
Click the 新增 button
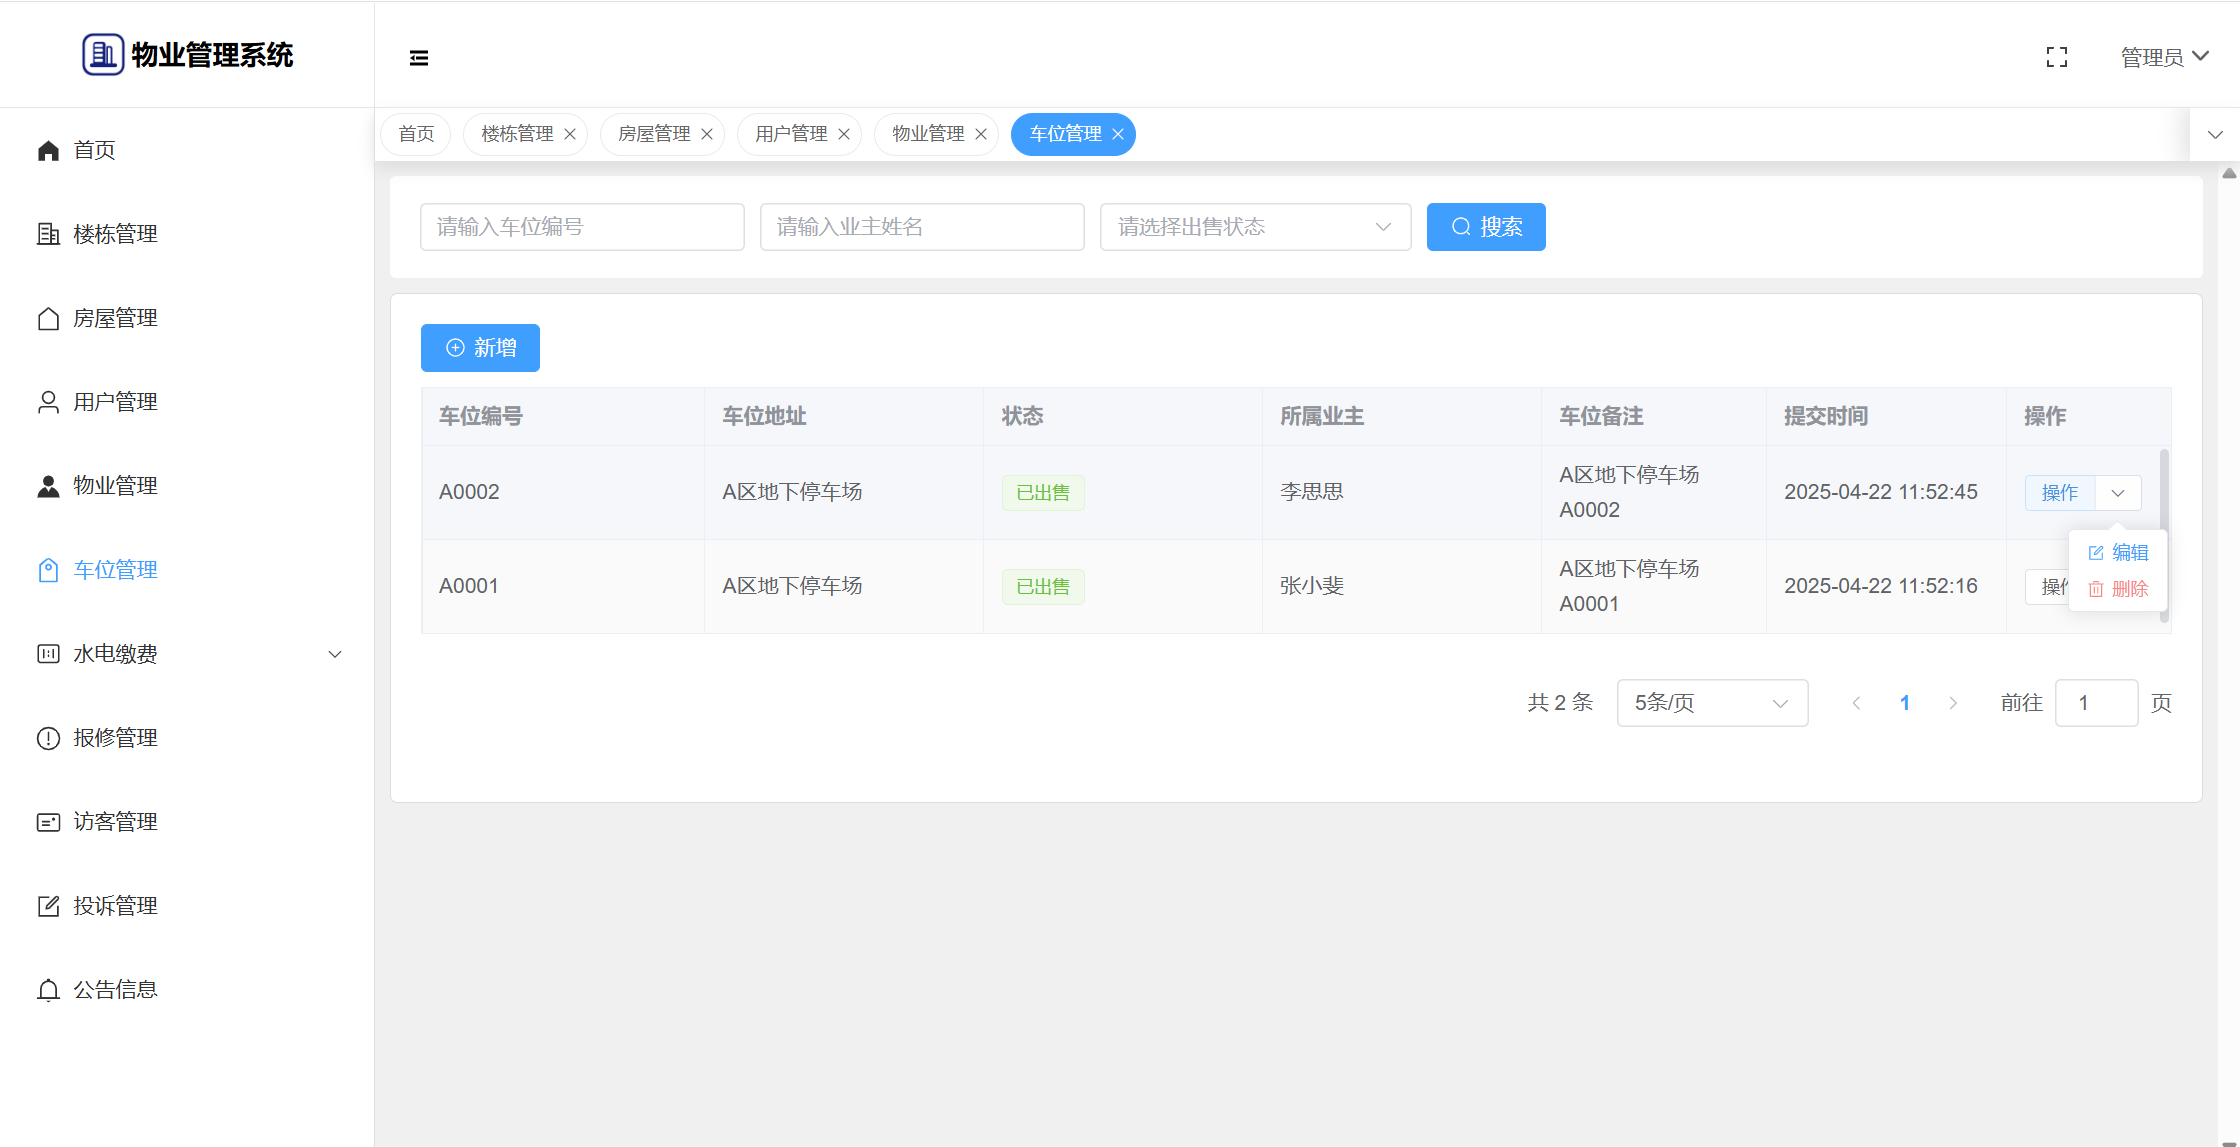(x=480, y=348)
